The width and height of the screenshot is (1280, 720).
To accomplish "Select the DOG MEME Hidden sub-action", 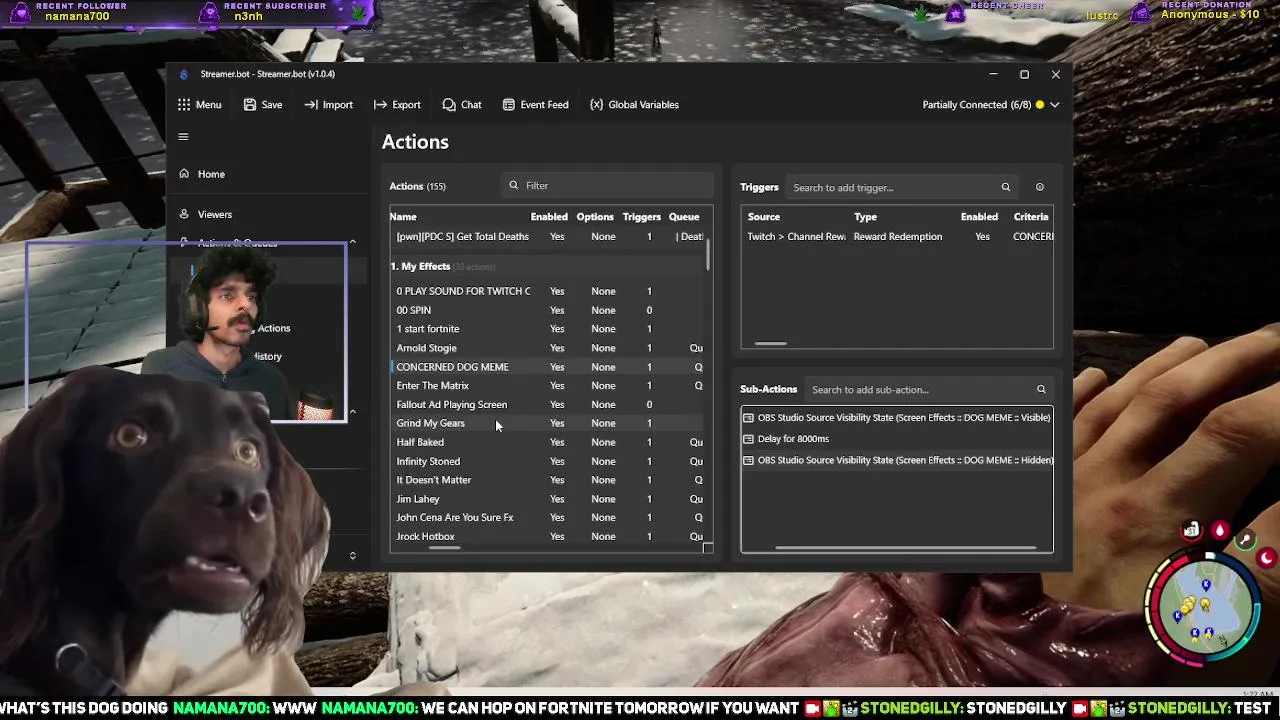I will pos(897,460).
